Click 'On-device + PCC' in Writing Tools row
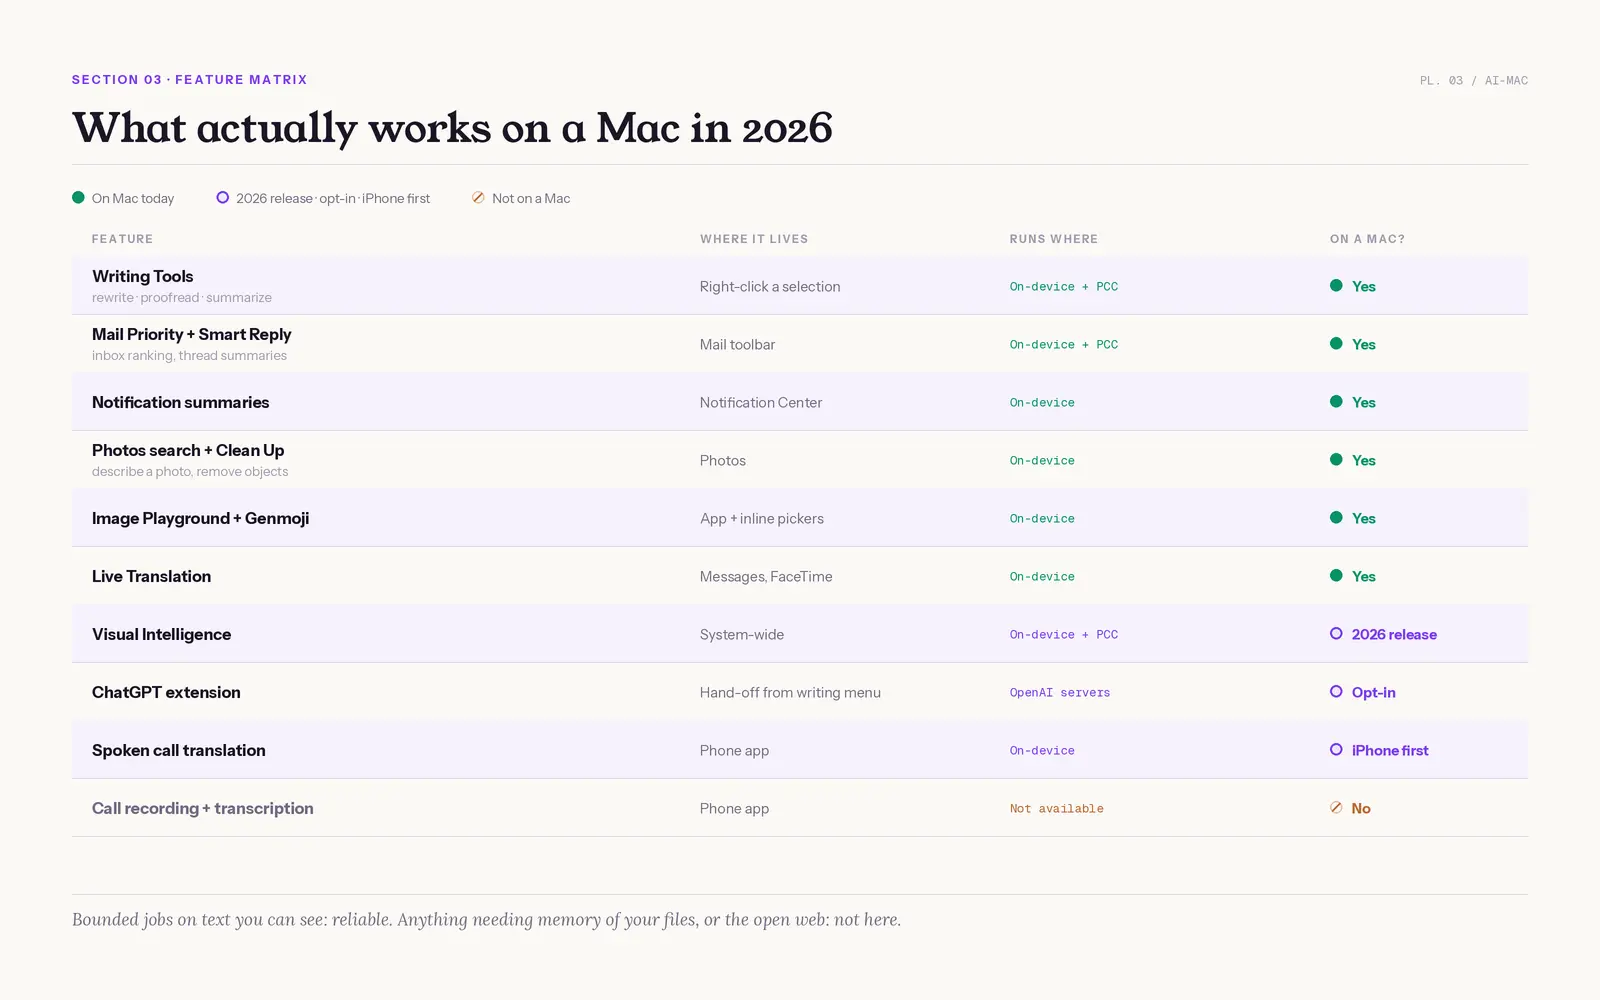Screen dimensions: 1600x1000 [1064, 286]
